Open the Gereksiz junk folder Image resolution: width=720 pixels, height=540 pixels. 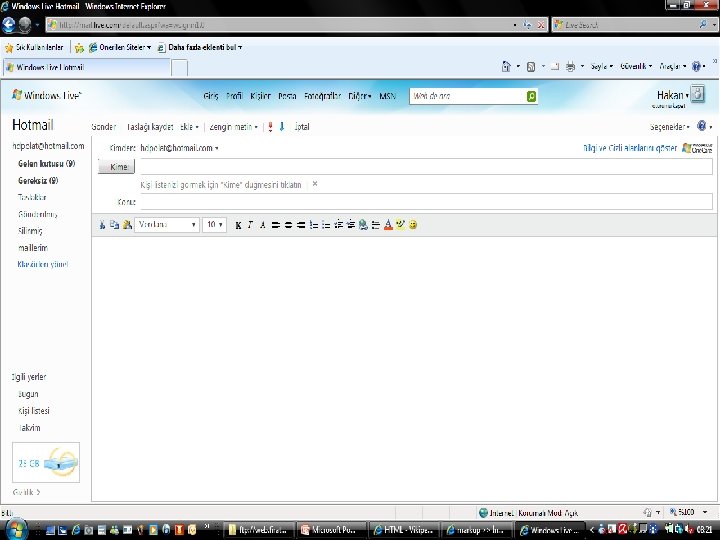click(x=38, y=180)
